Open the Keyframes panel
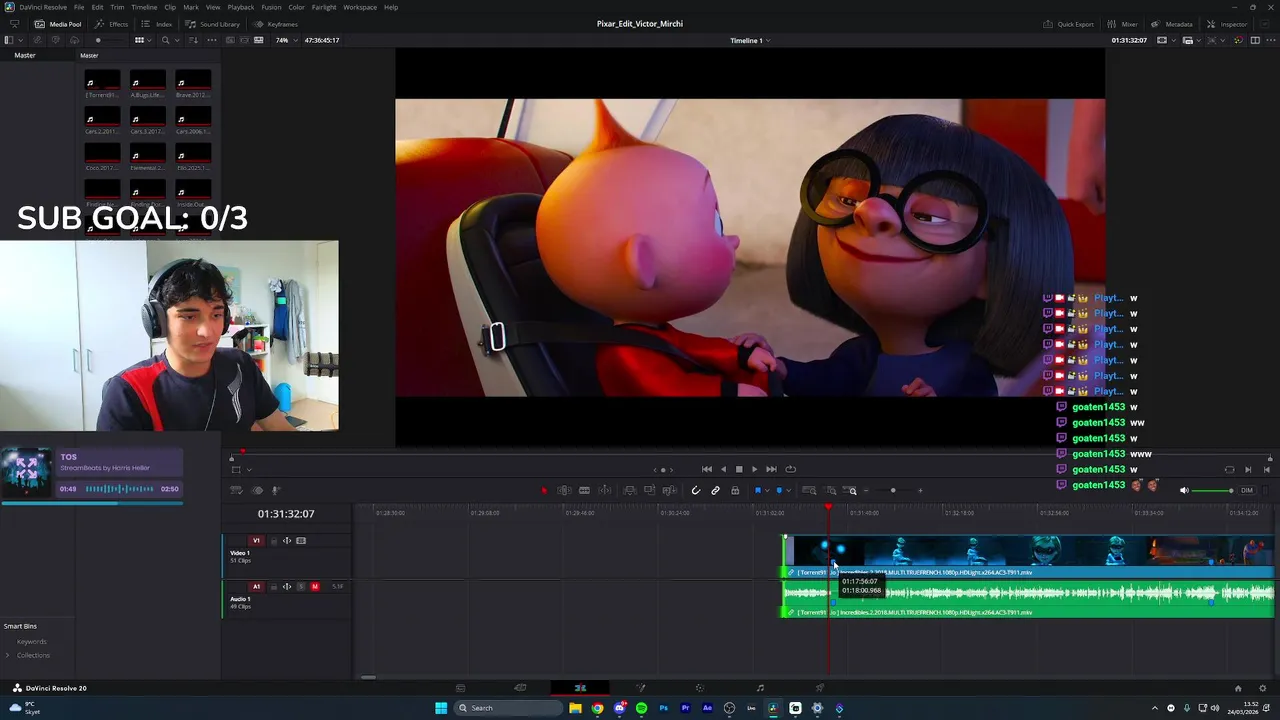This screenshot has height=720, width=1280. tap(275, 24)
